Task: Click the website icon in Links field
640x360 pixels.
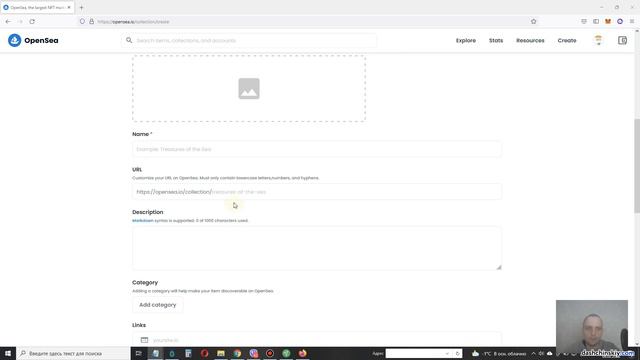Action: coord(144,340)
